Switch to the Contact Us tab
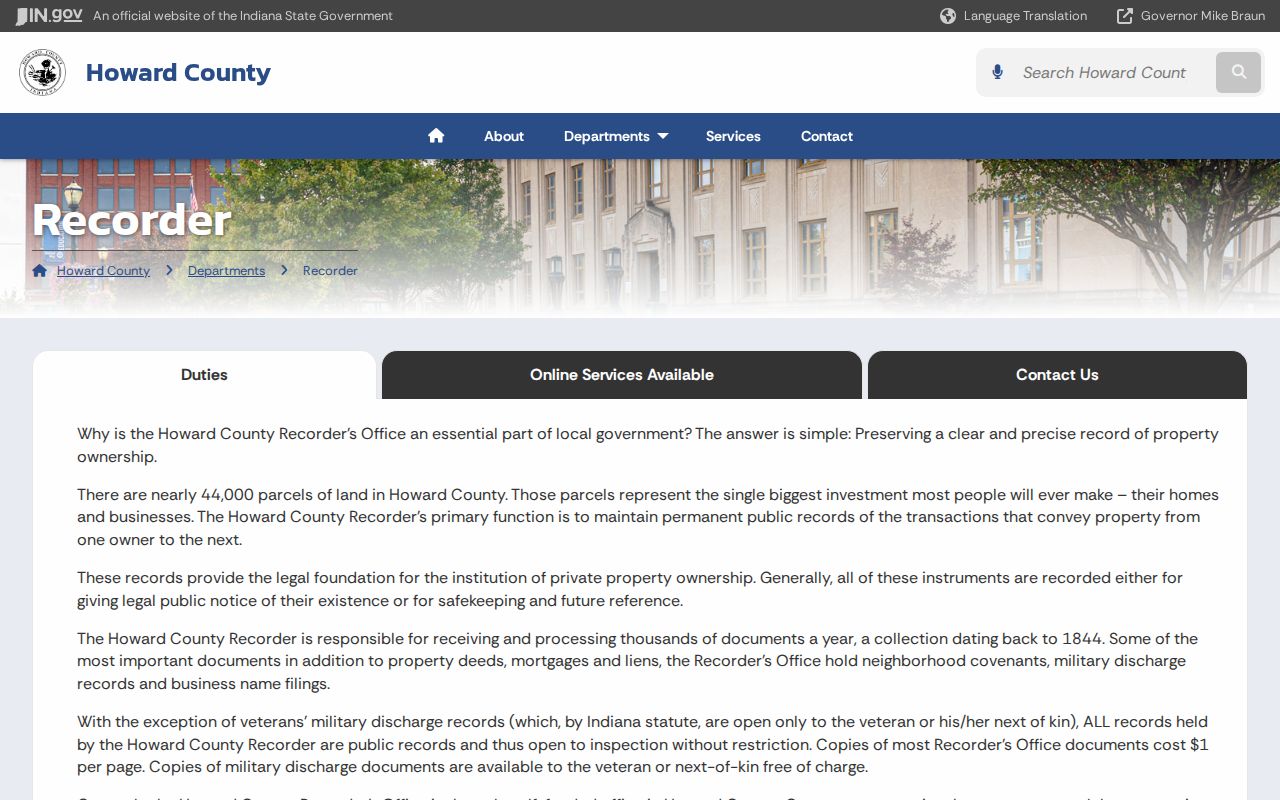The image size is (1280, 800). (1057, 375)
